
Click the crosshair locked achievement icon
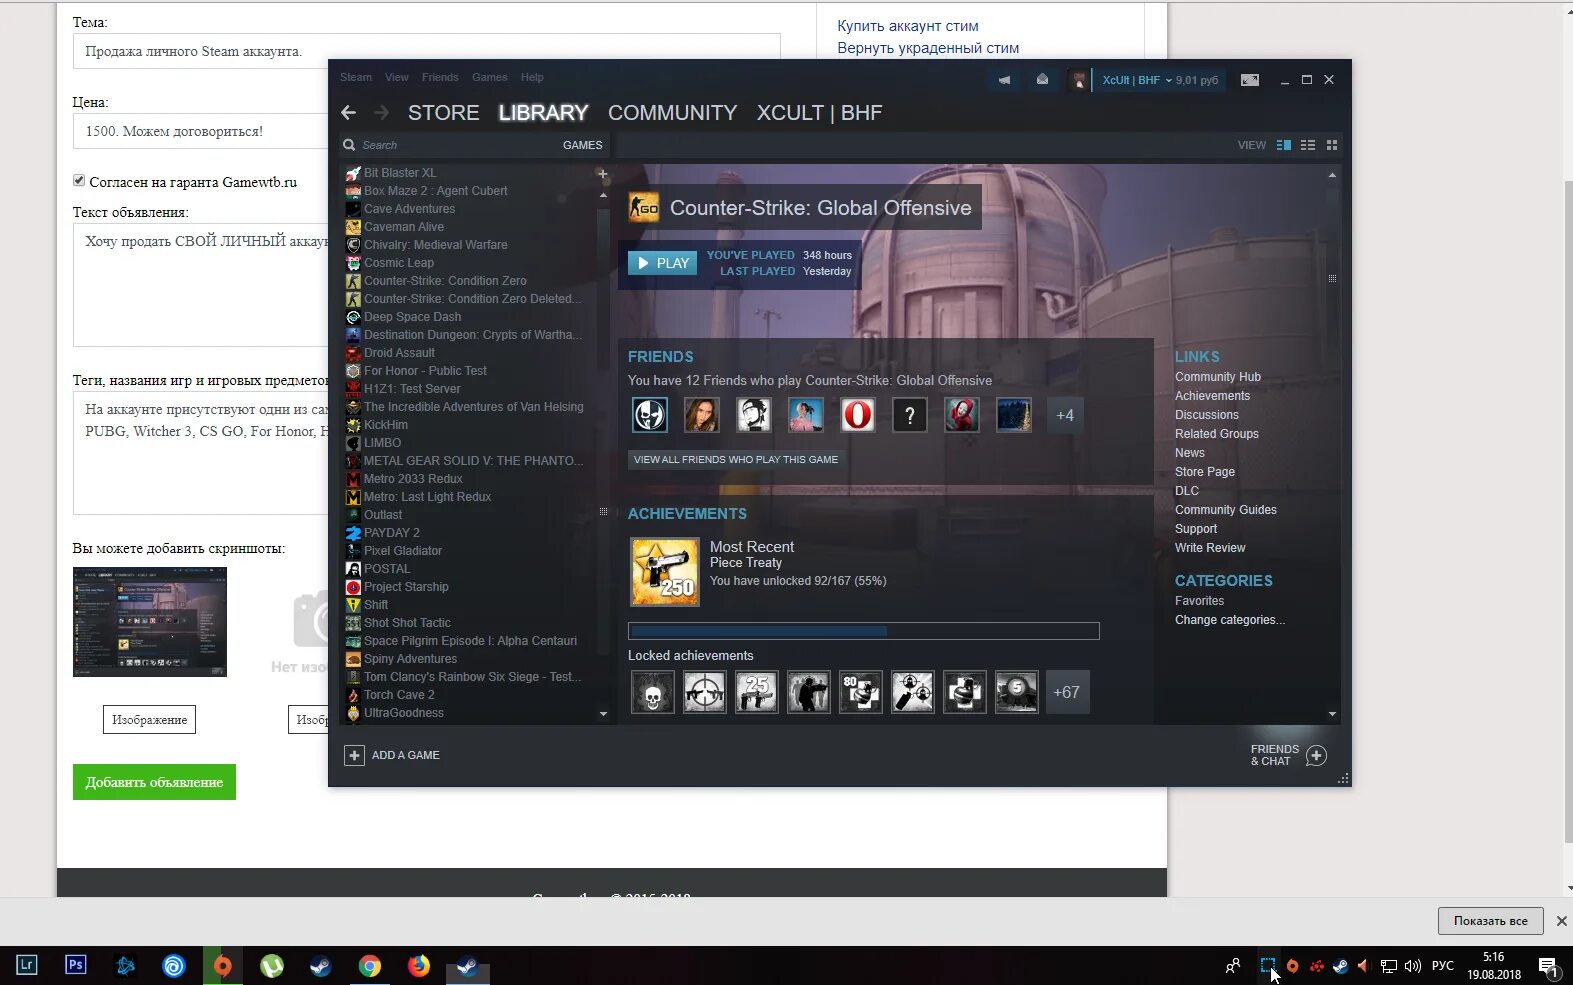pos(705,692)
